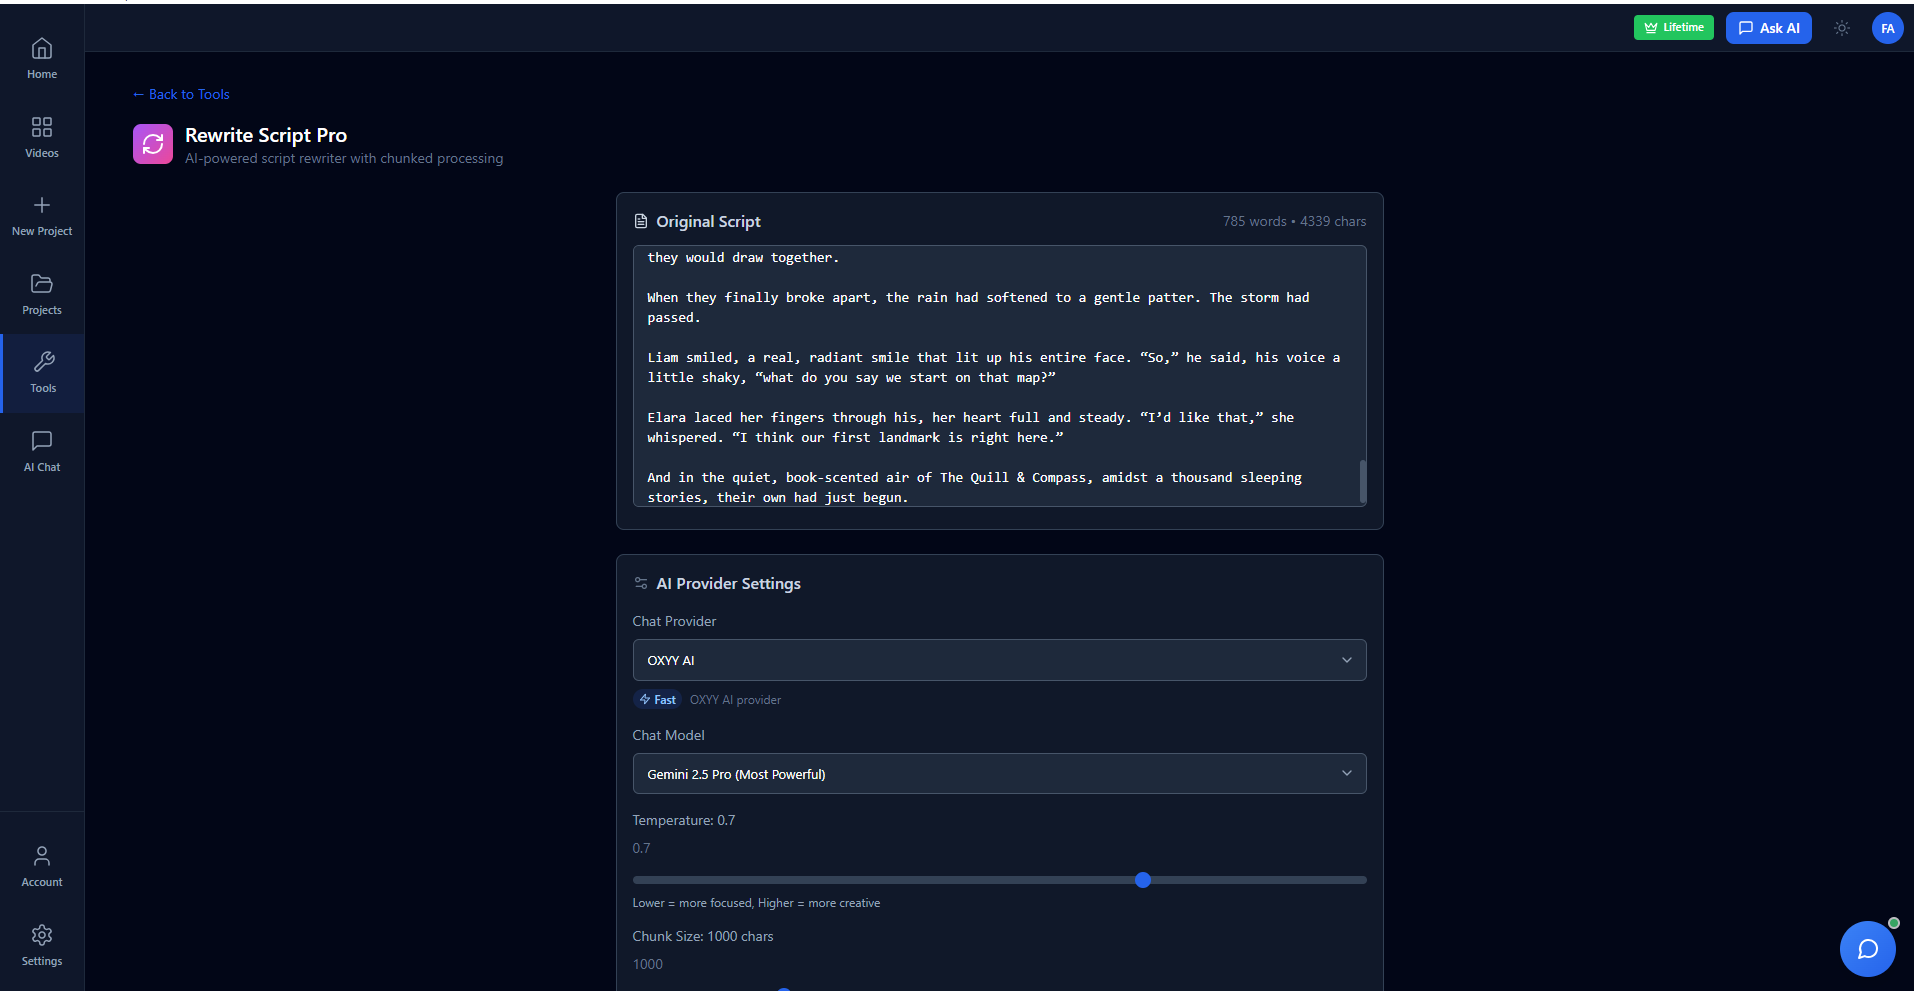1914x991 pixels.
Task: Click the Lifetime plan badge
Action: pyautogui.click(x=1673, y=28)
